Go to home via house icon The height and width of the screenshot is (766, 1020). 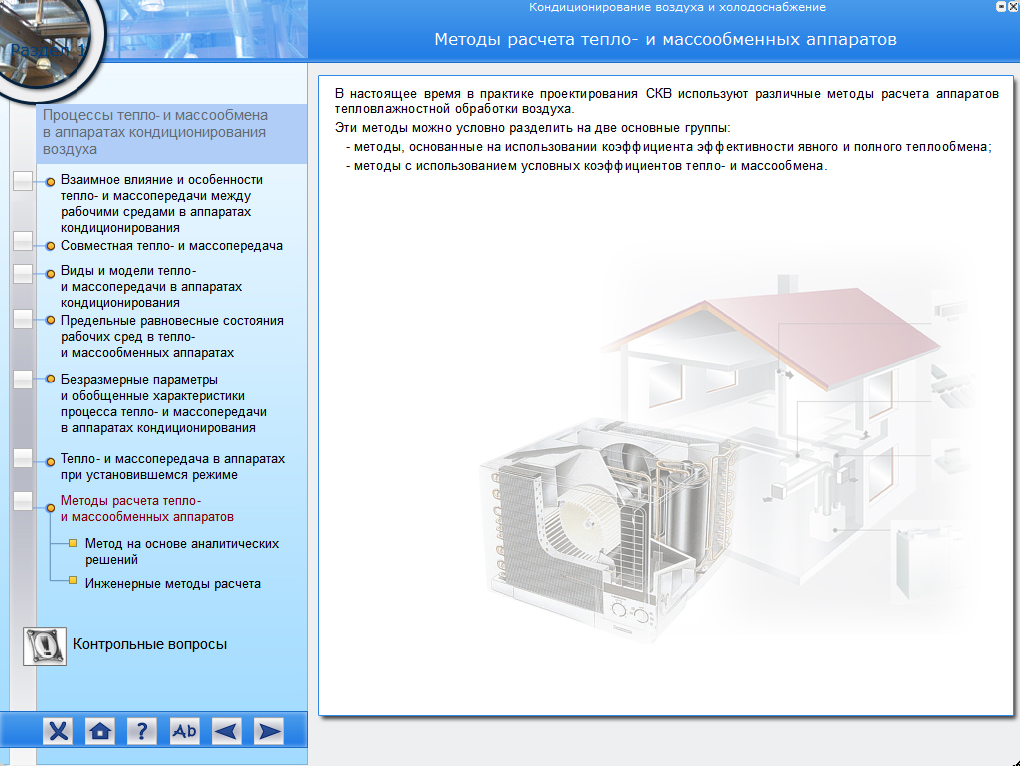(x=100, y=731)
